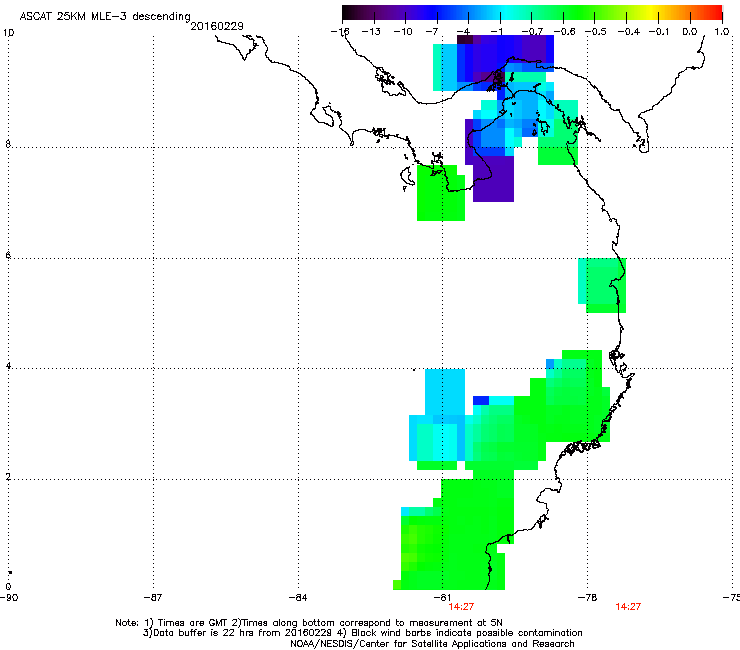This screenshot has height=650, width=740.
Task: Click the color bar label '-13'
Action: (371, 32)
